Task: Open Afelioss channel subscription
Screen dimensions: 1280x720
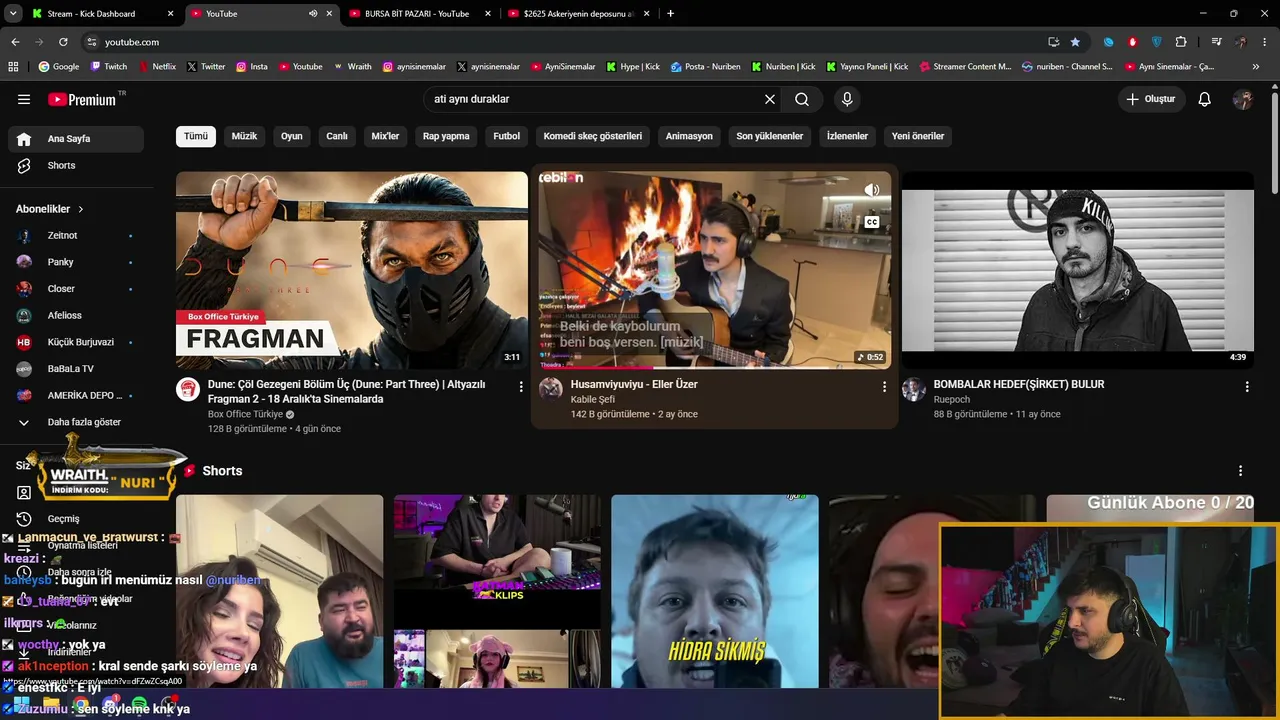Action: point(76,315)
